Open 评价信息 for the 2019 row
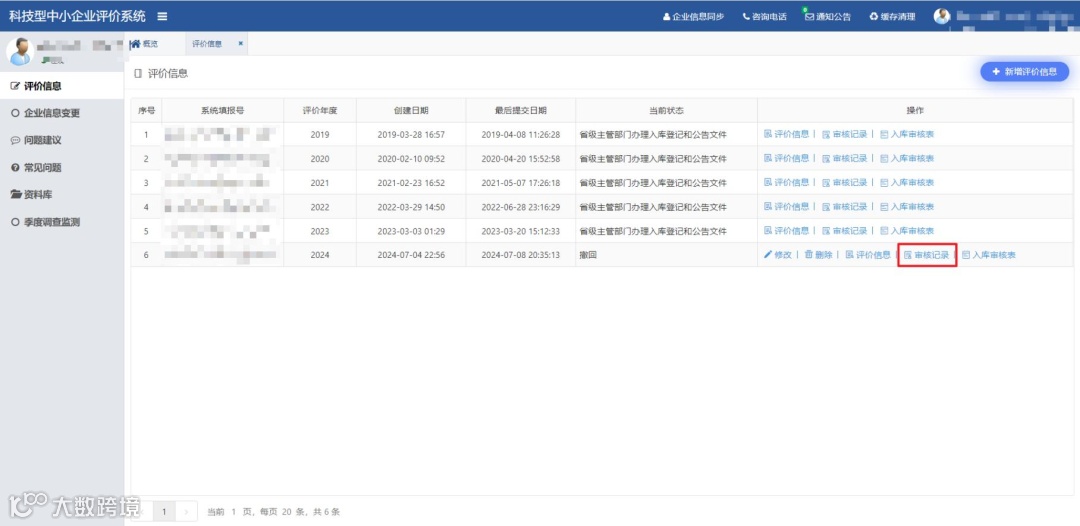This screenshot has height=526, width=1080. pos(787,134)
